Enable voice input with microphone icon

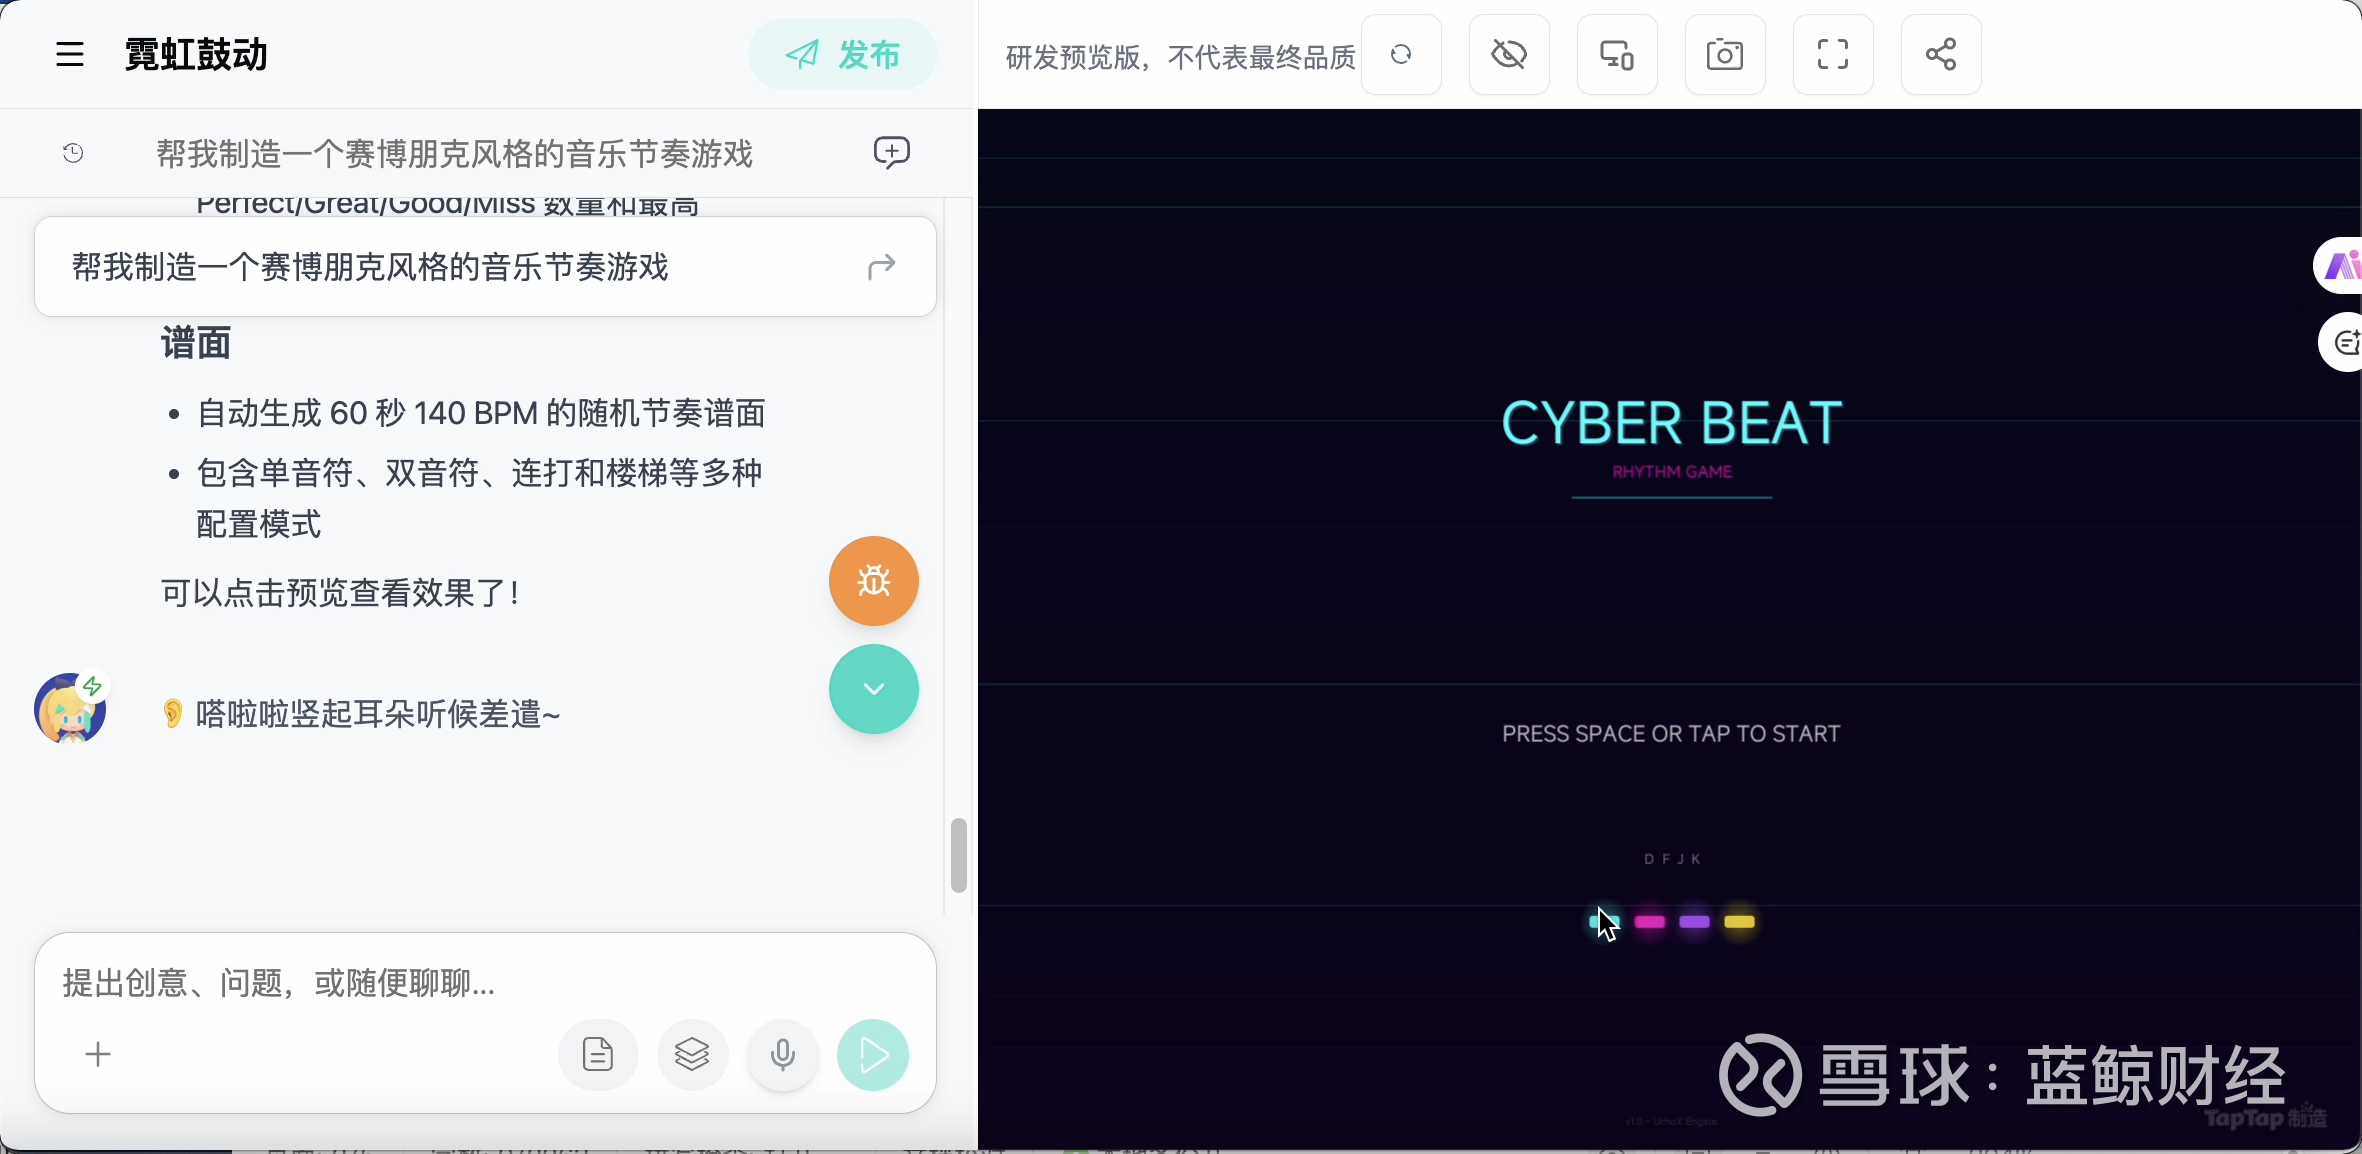click(783, 1054)
